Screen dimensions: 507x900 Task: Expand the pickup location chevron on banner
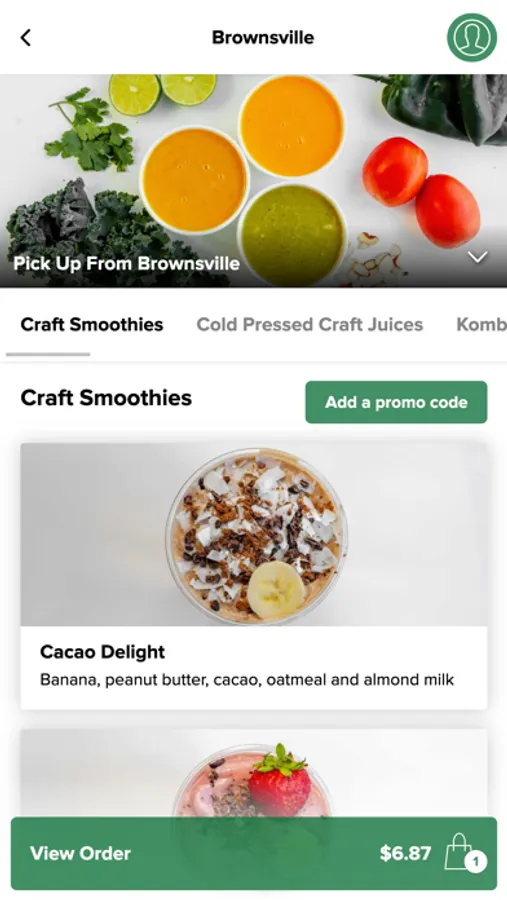[477, 257]
